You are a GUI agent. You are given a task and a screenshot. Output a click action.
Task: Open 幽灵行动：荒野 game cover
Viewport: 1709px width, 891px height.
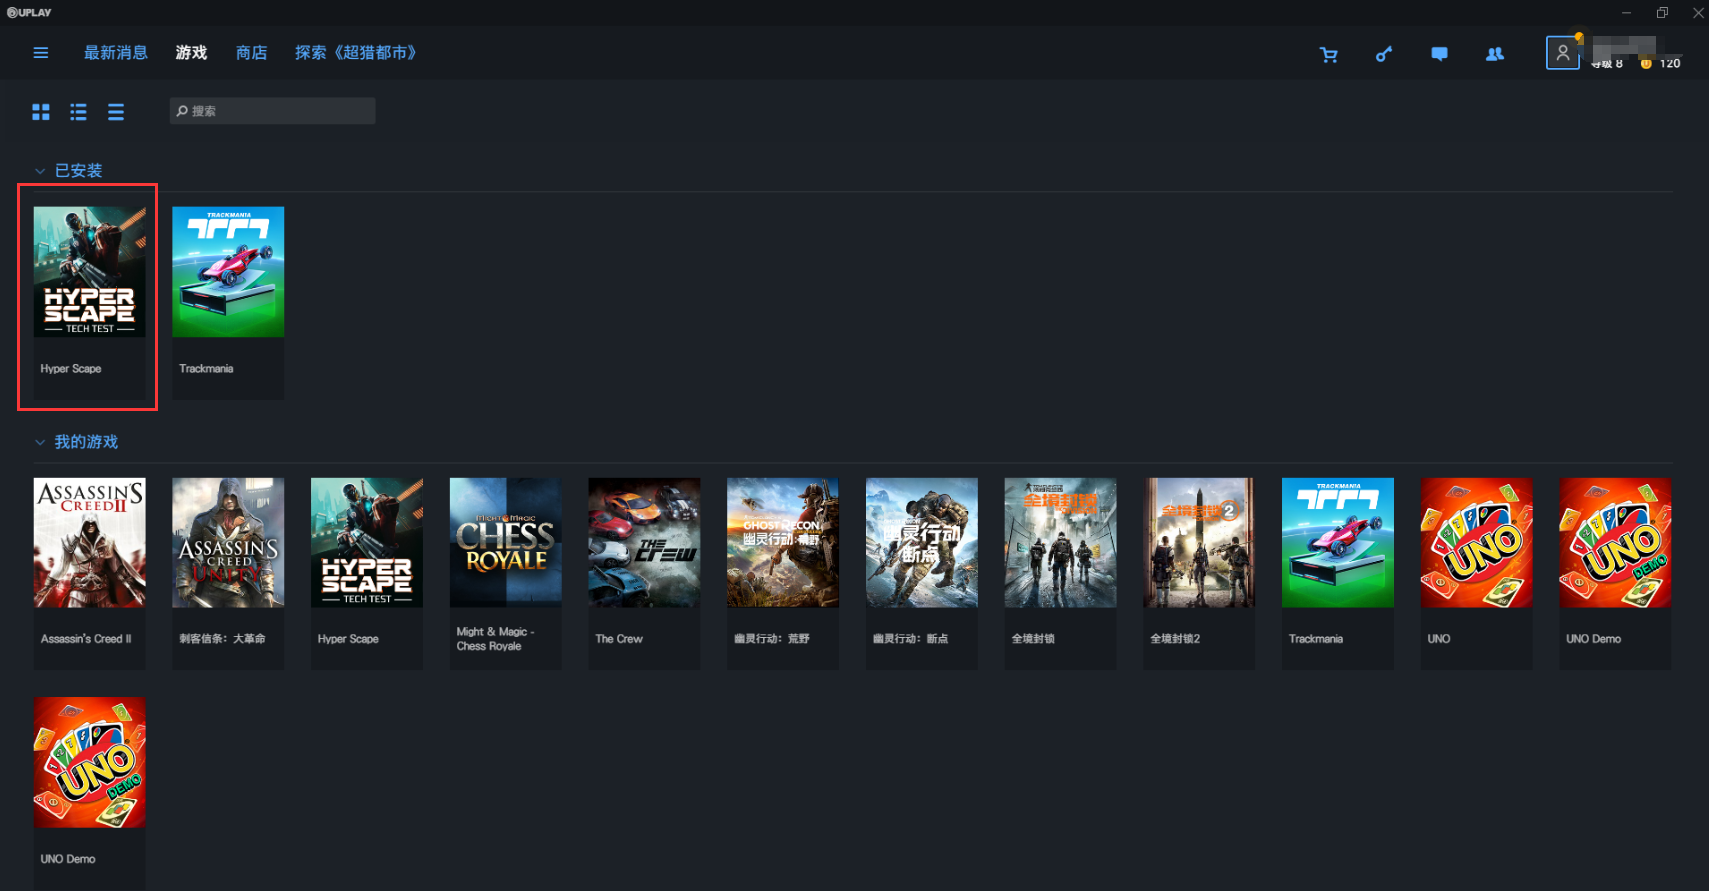pos(783,542)
